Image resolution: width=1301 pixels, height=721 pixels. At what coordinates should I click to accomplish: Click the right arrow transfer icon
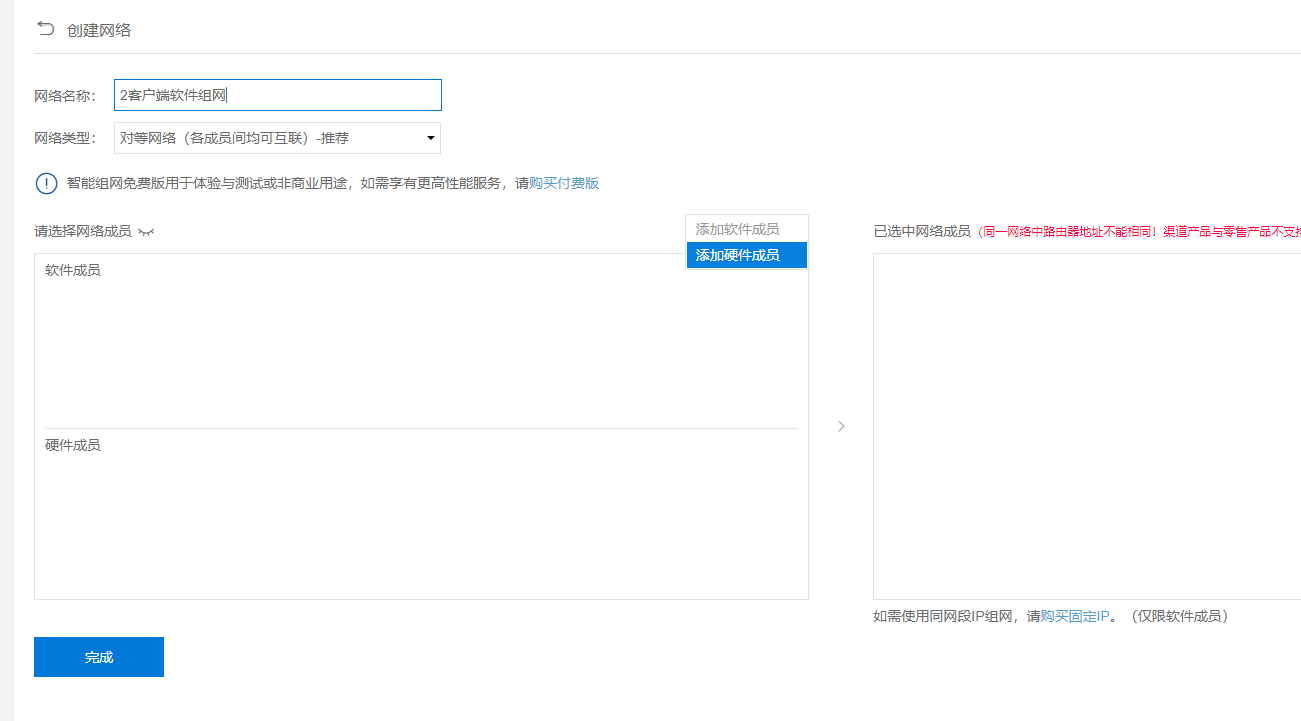tap(841, 425)
